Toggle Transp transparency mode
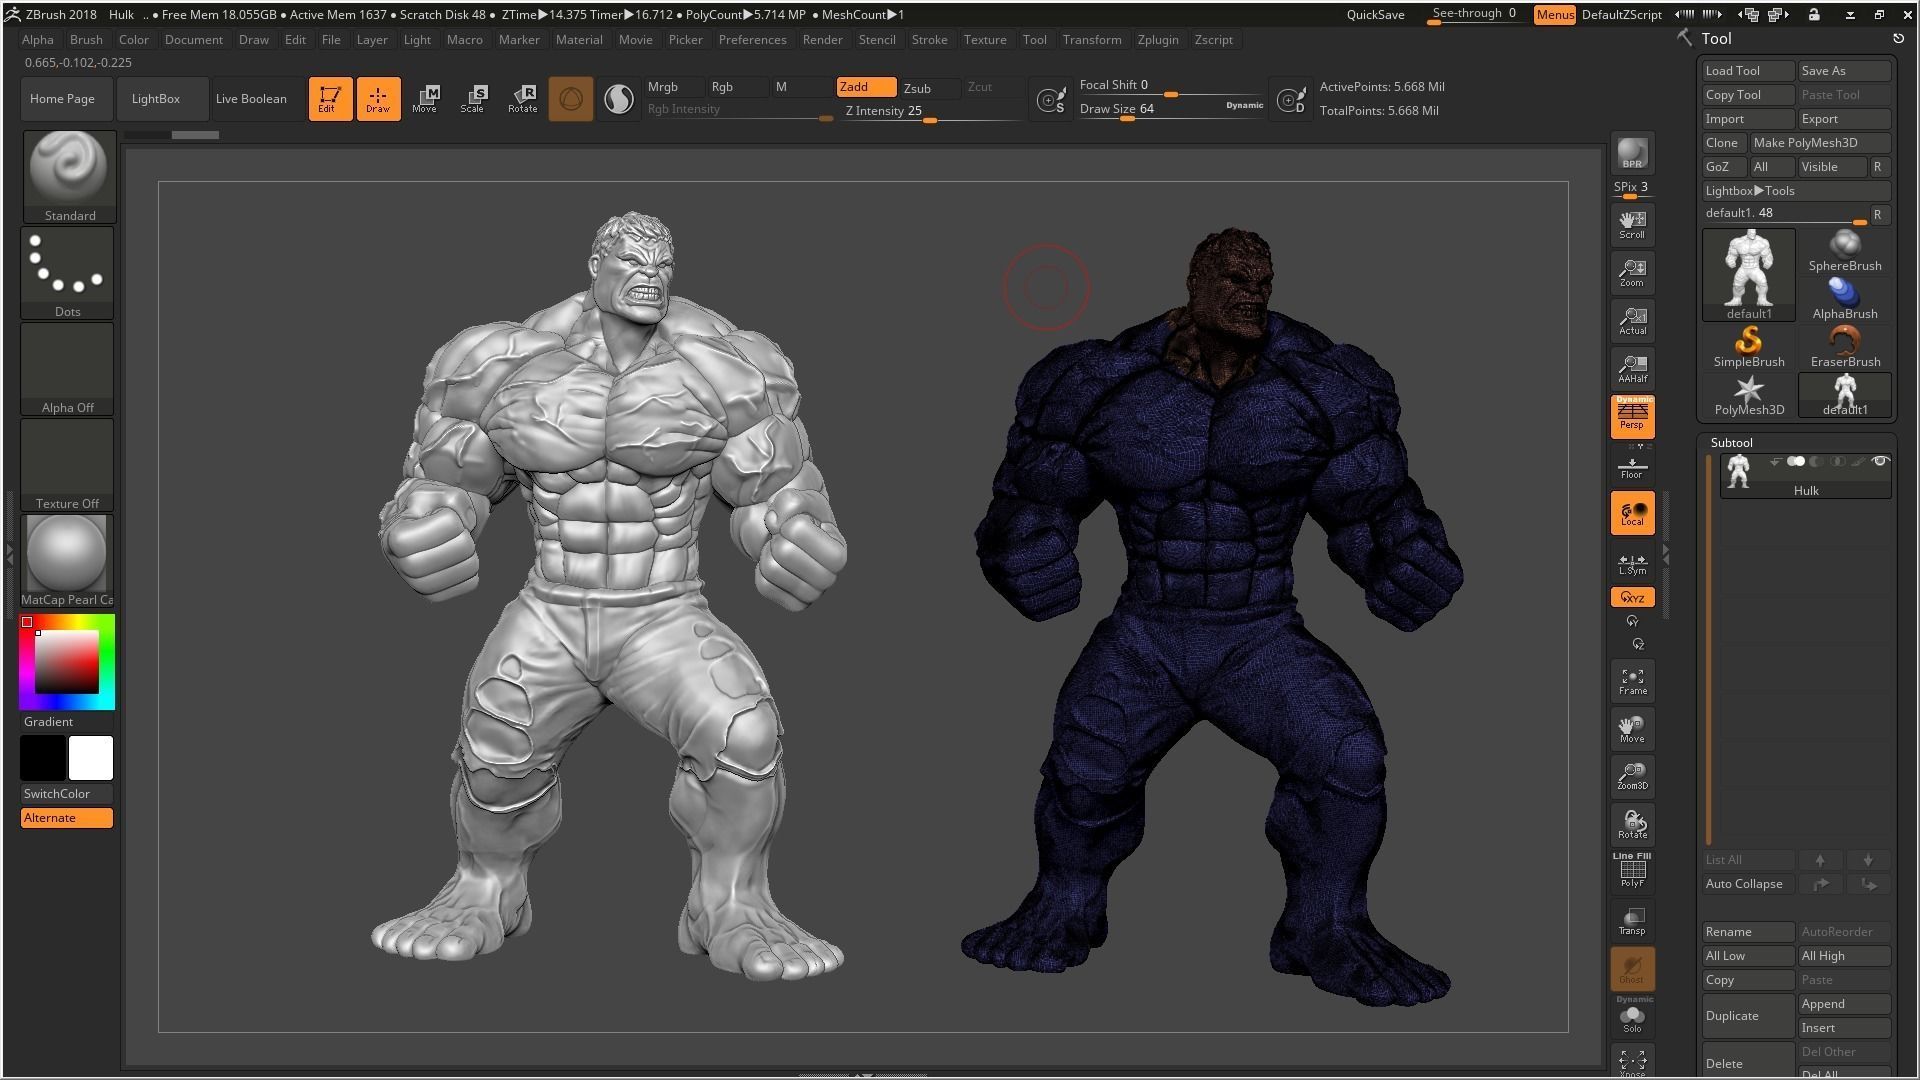The image size is (1920, 1080). (x=1632, y=921)
